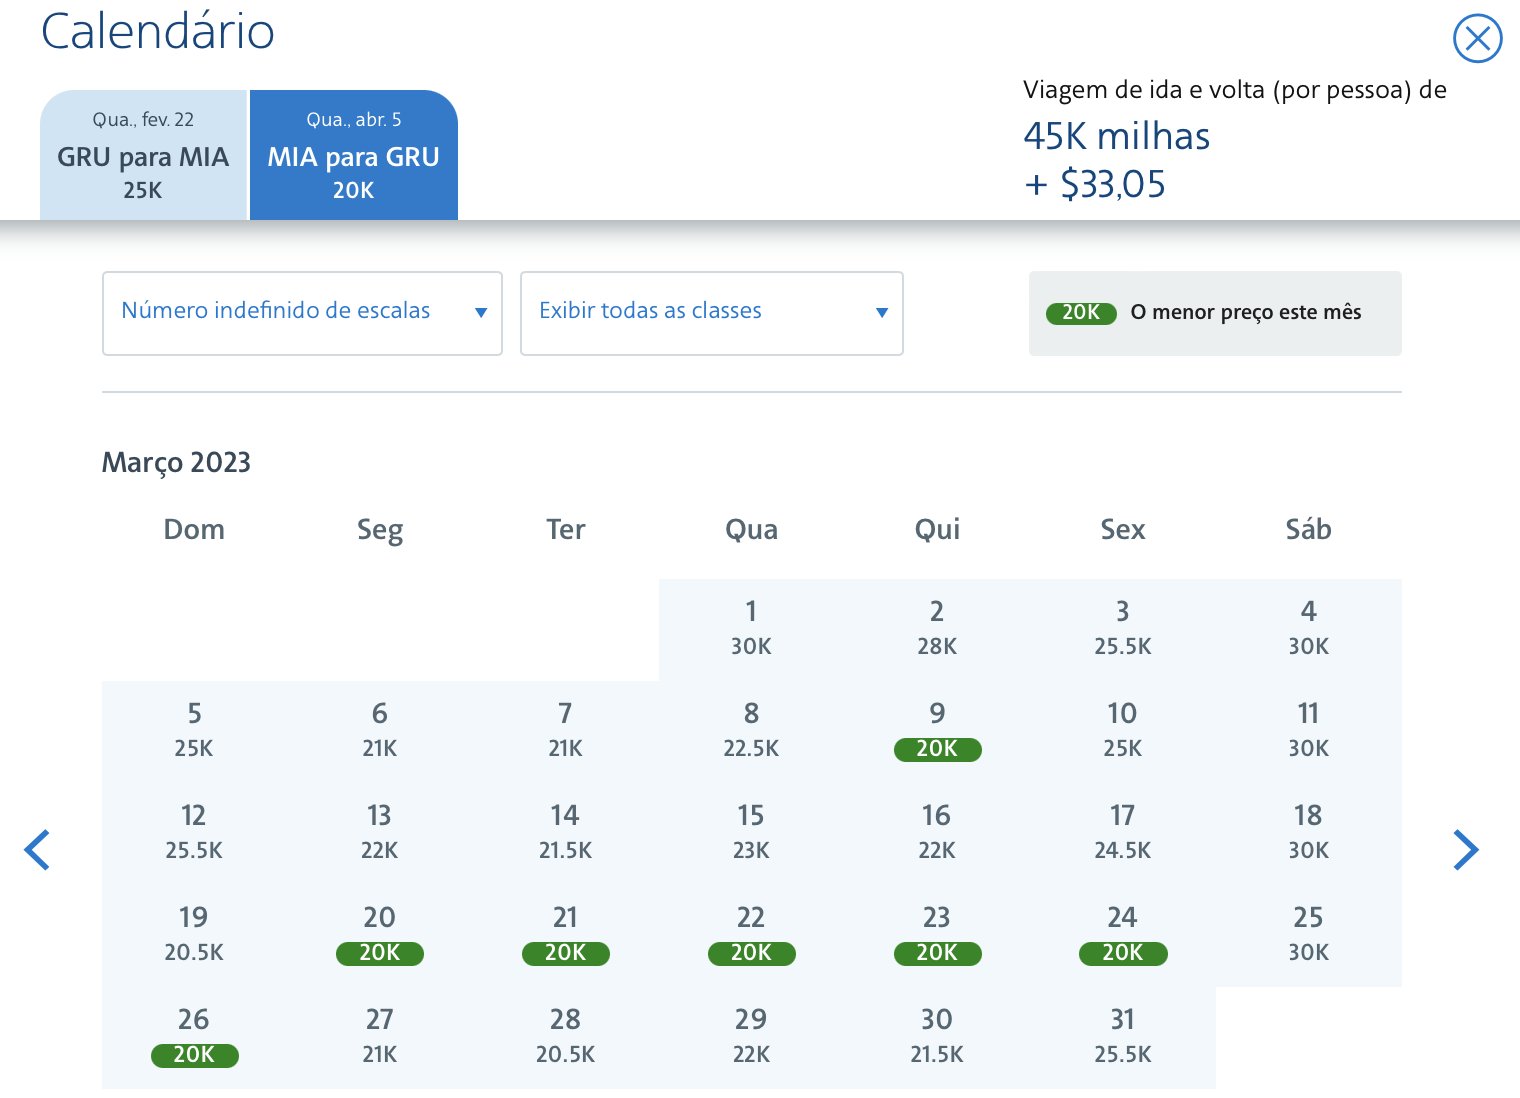Select March 1 at 30K

click(x=751, y=629)
